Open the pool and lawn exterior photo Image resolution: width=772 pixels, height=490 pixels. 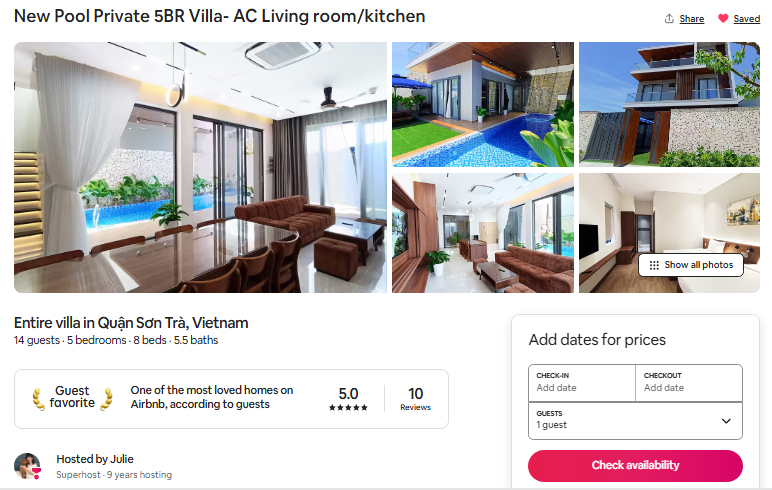coord(482,104)
